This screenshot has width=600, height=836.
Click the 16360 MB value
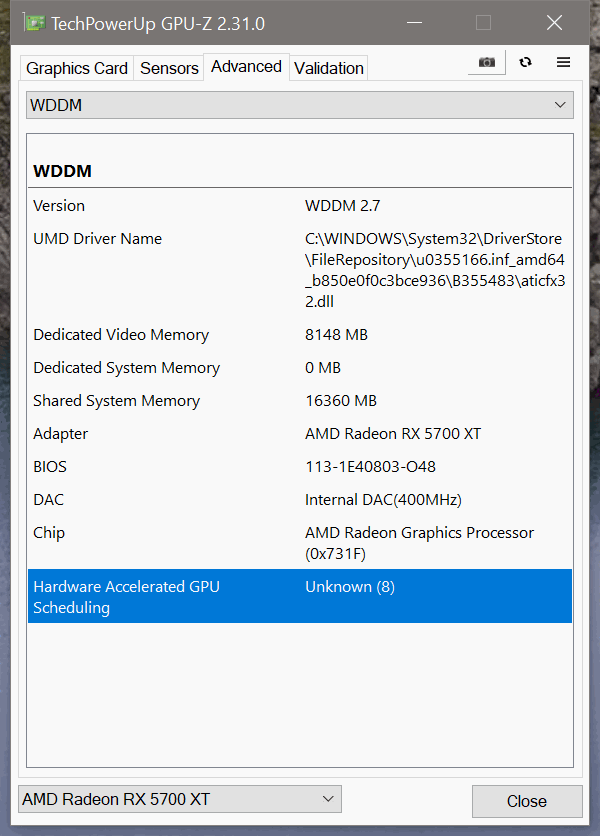tap(341, 401)
